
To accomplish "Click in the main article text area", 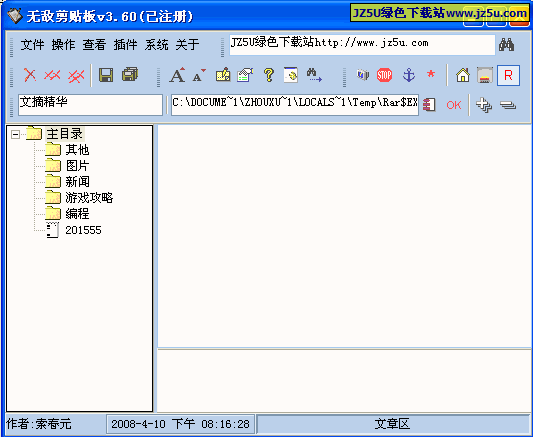I will pyautogui.click(x=344, y=236).
